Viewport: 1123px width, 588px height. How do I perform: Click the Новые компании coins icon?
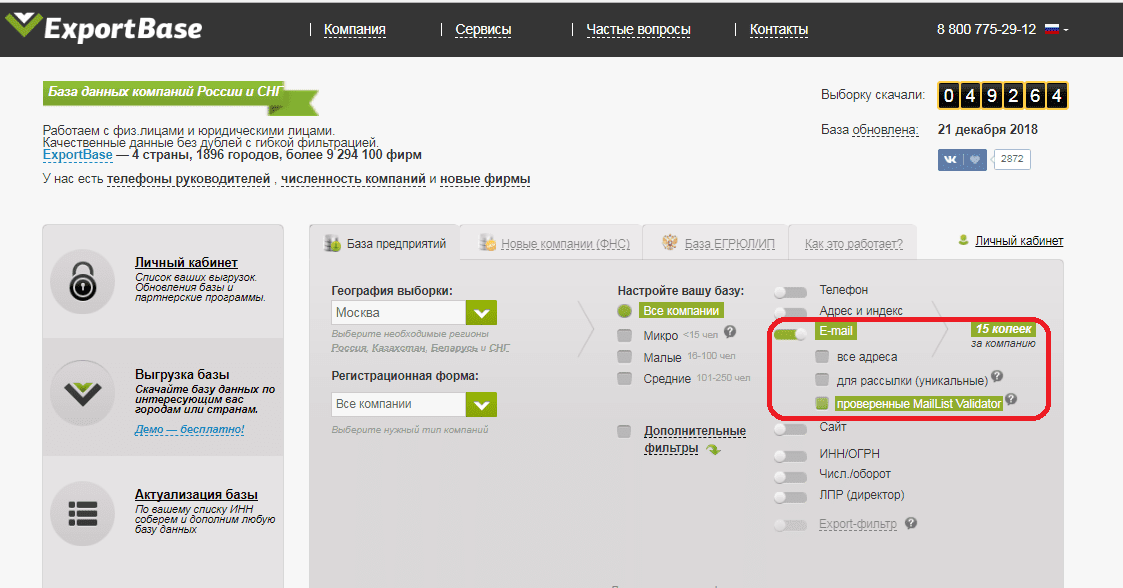(488, 243)
